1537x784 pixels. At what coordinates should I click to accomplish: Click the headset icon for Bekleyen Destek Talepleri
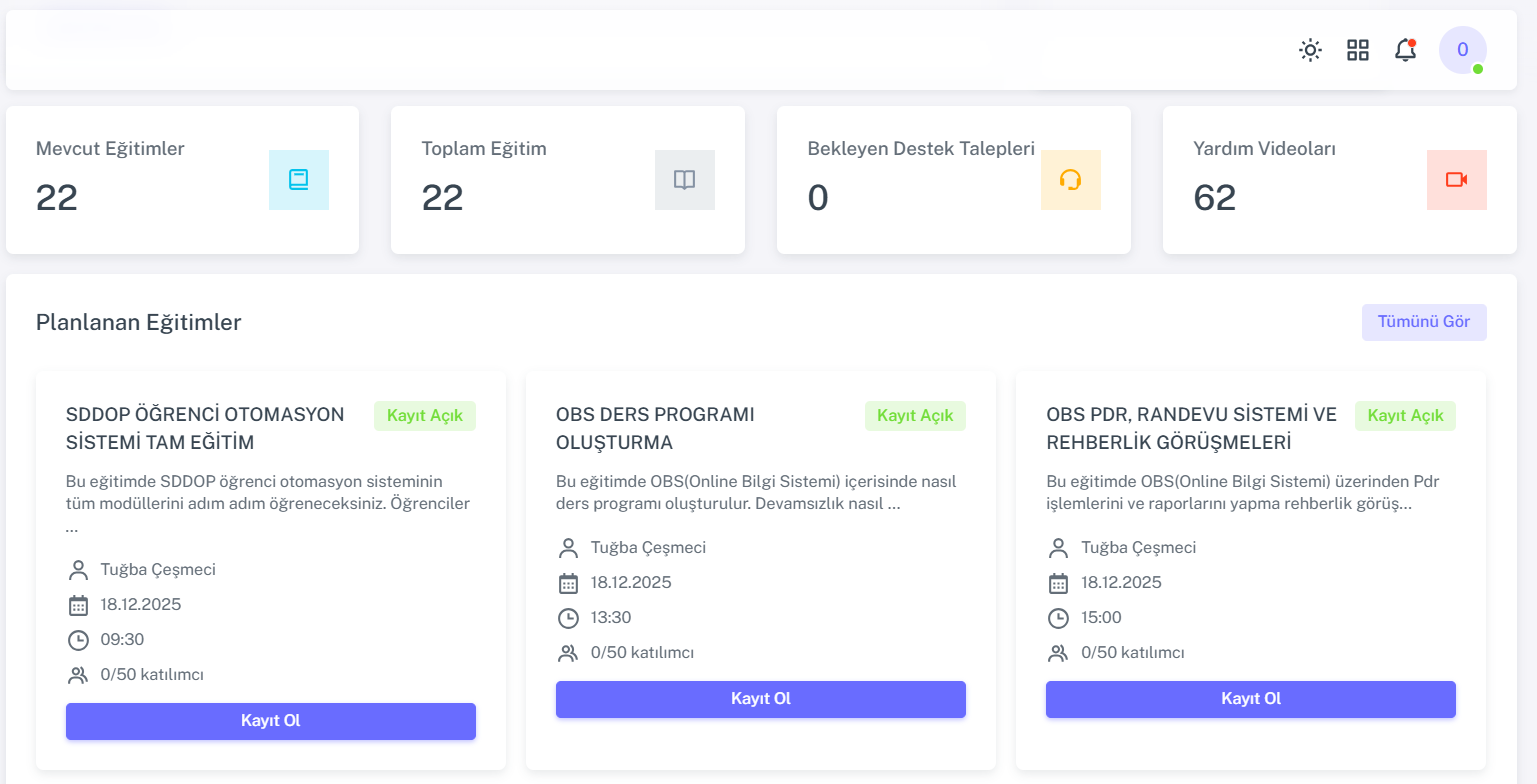pyautogui.click(x=1071, y=180)
